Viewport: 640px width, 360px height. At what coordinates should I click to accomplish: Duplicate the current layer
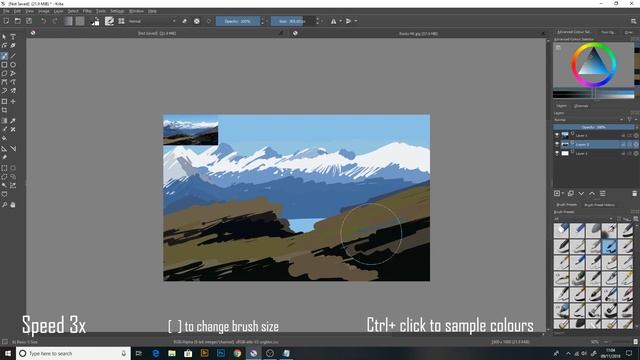pyautogui.click(x=571, y=193)
